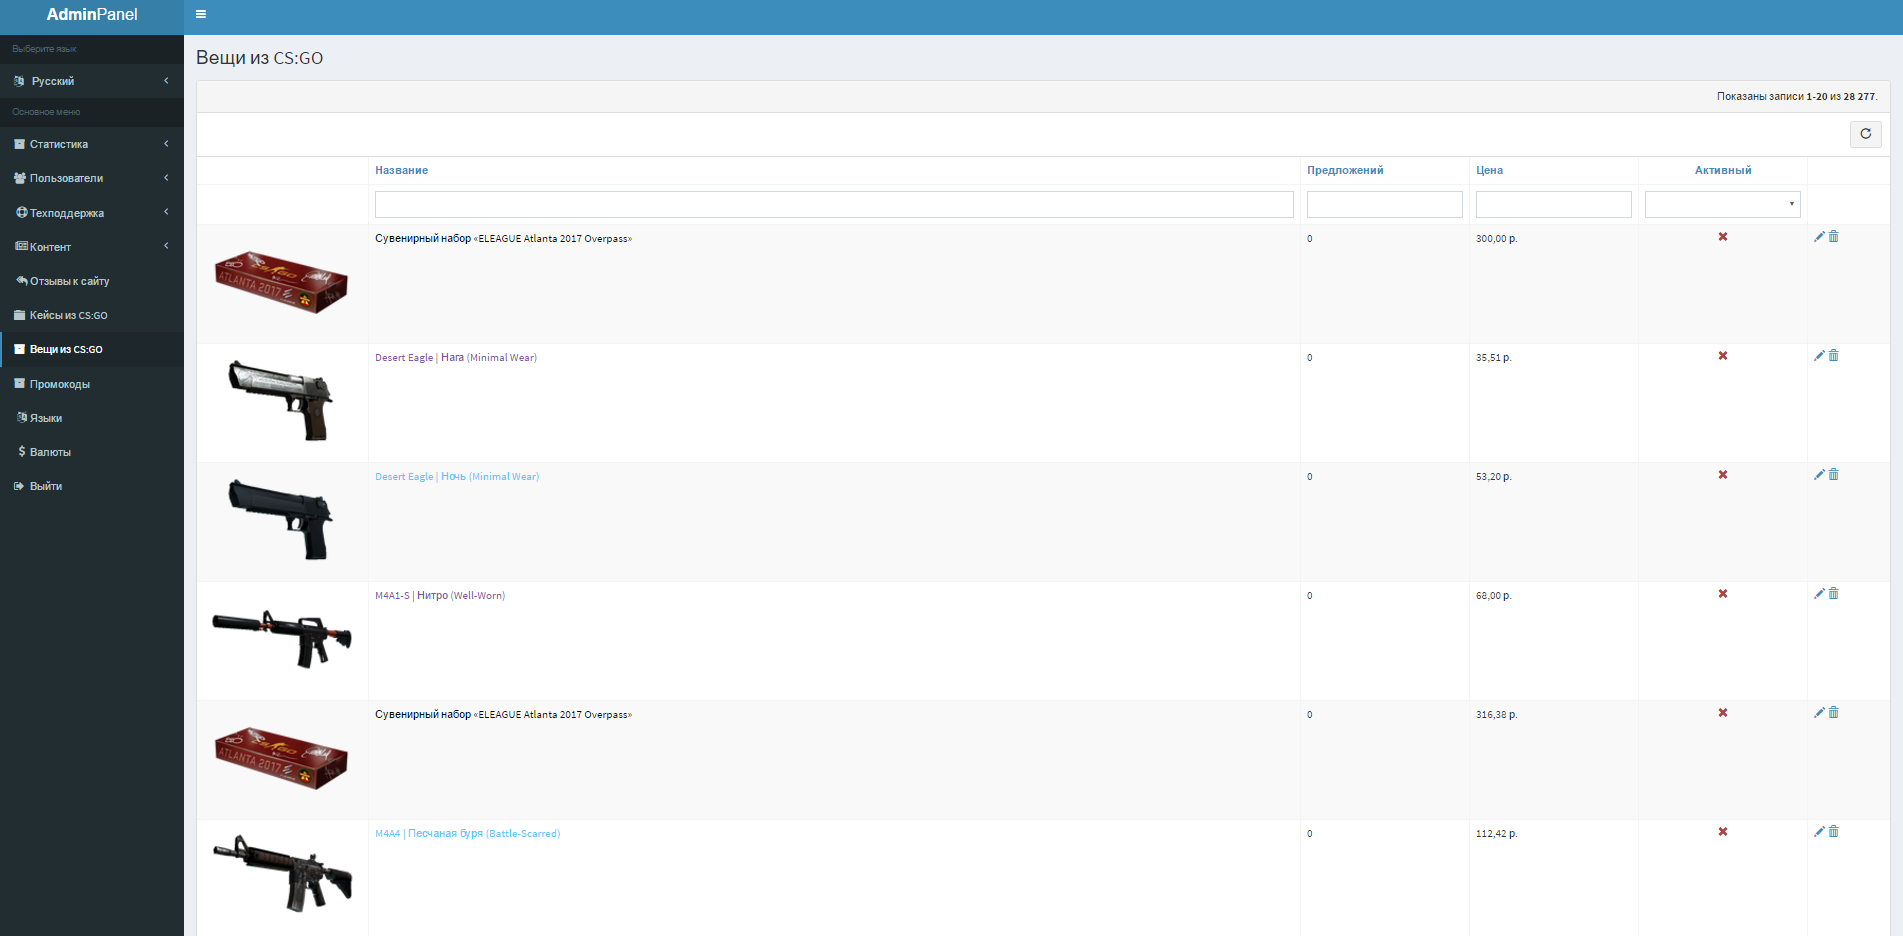1903x936 pixels.
Task: Click the Предложений filter input field
Action: (1384, 204)
